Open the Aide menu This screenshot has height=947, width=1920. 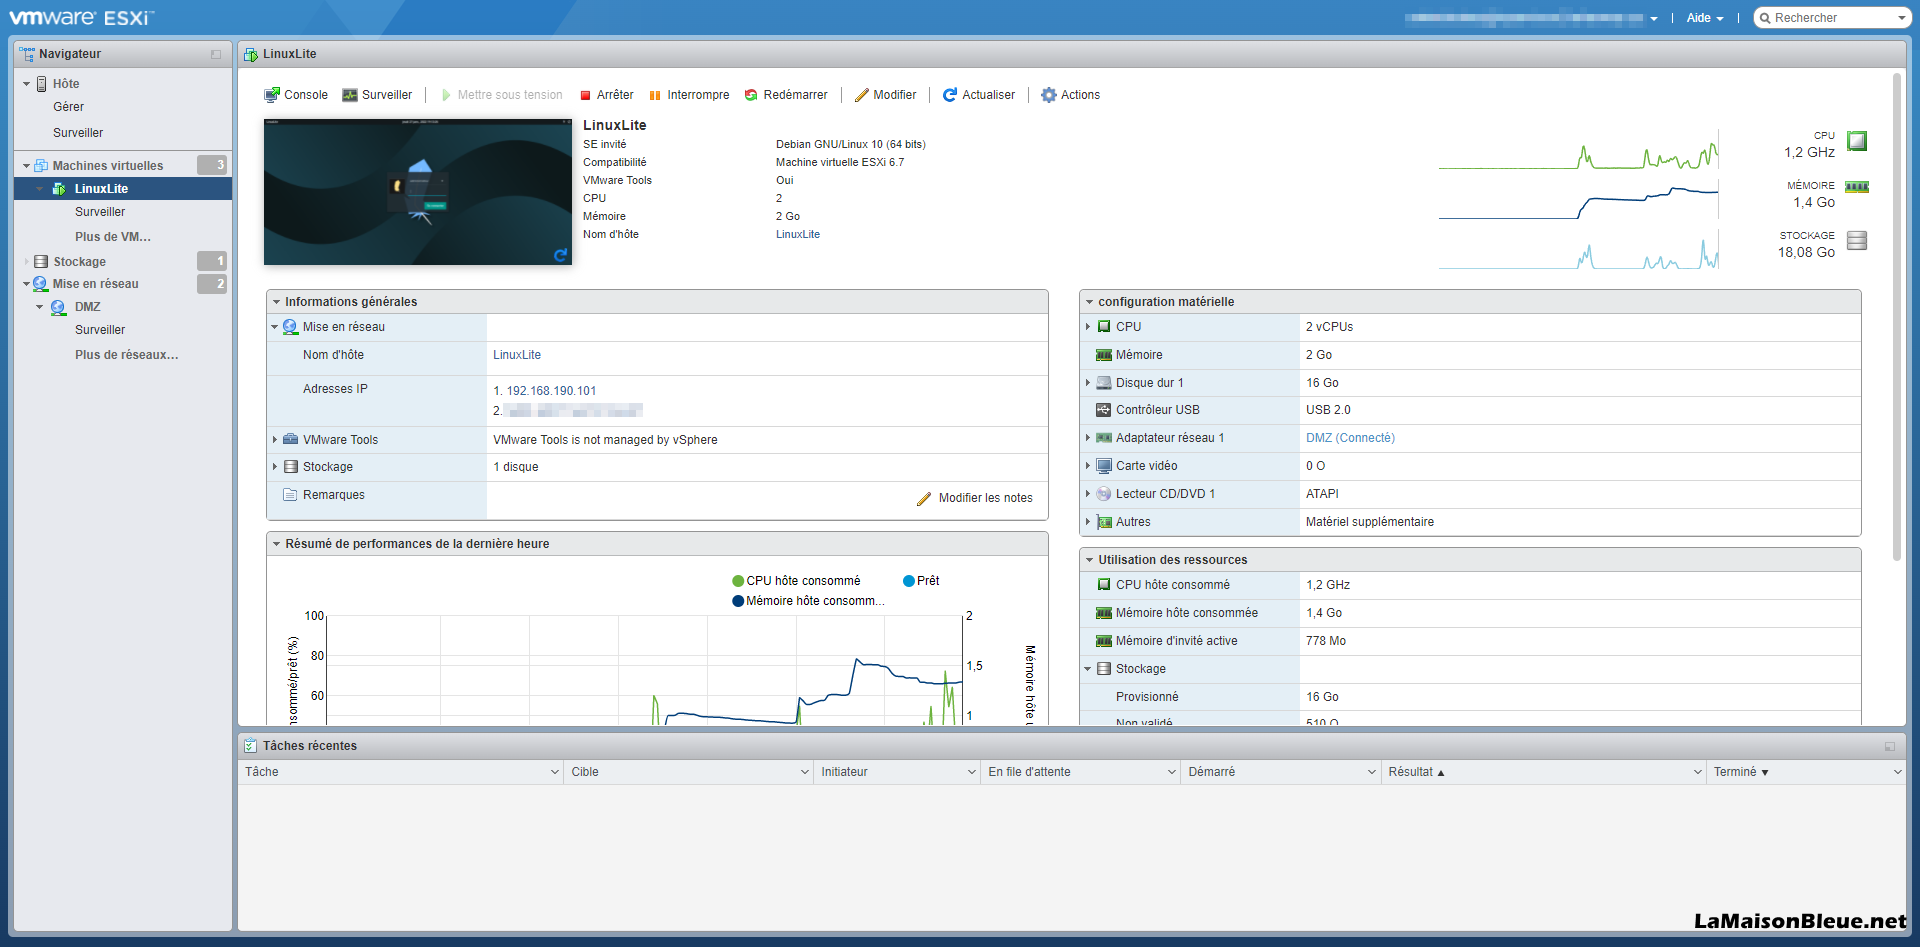(1705, 18)
